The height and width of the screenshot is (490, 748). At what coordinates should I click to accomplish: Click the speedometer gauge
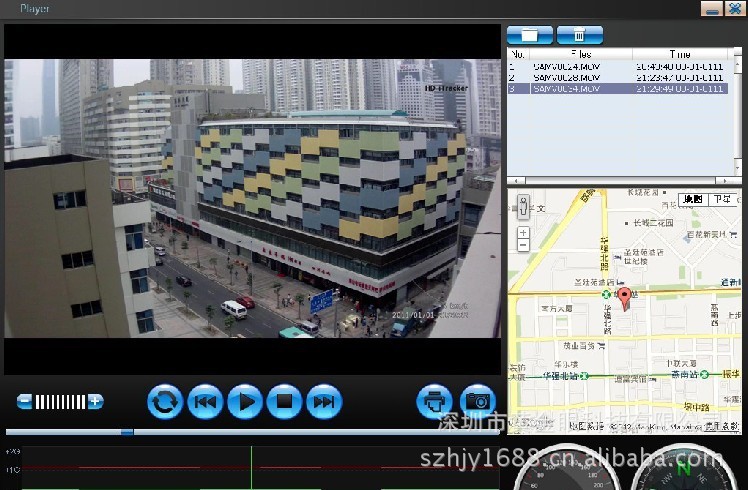tap(566, 469)
